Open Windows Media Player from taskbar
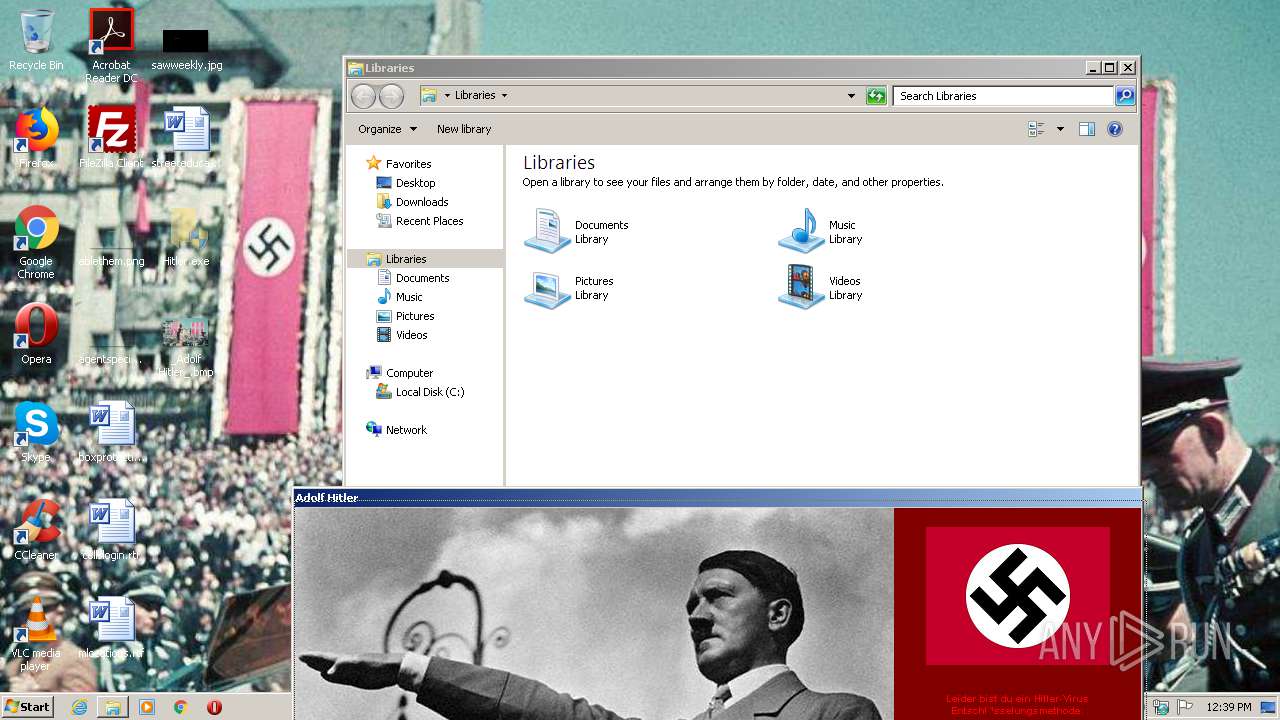The height and width of the screenshot is (720, 1280). point(147,707)
